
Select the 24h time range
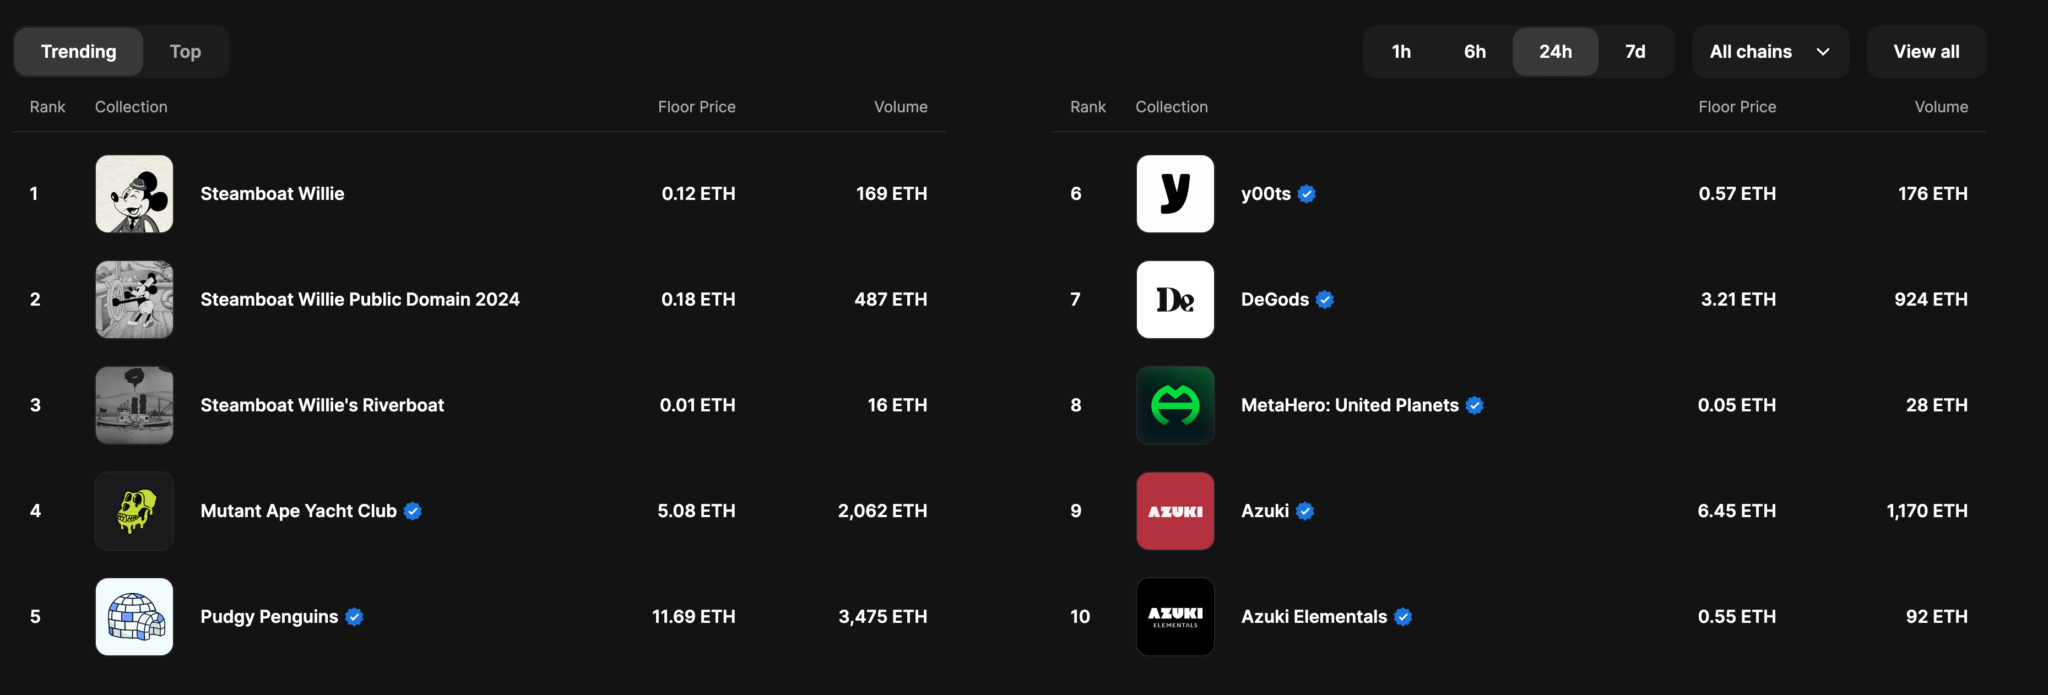click(x=1555, y=52)
